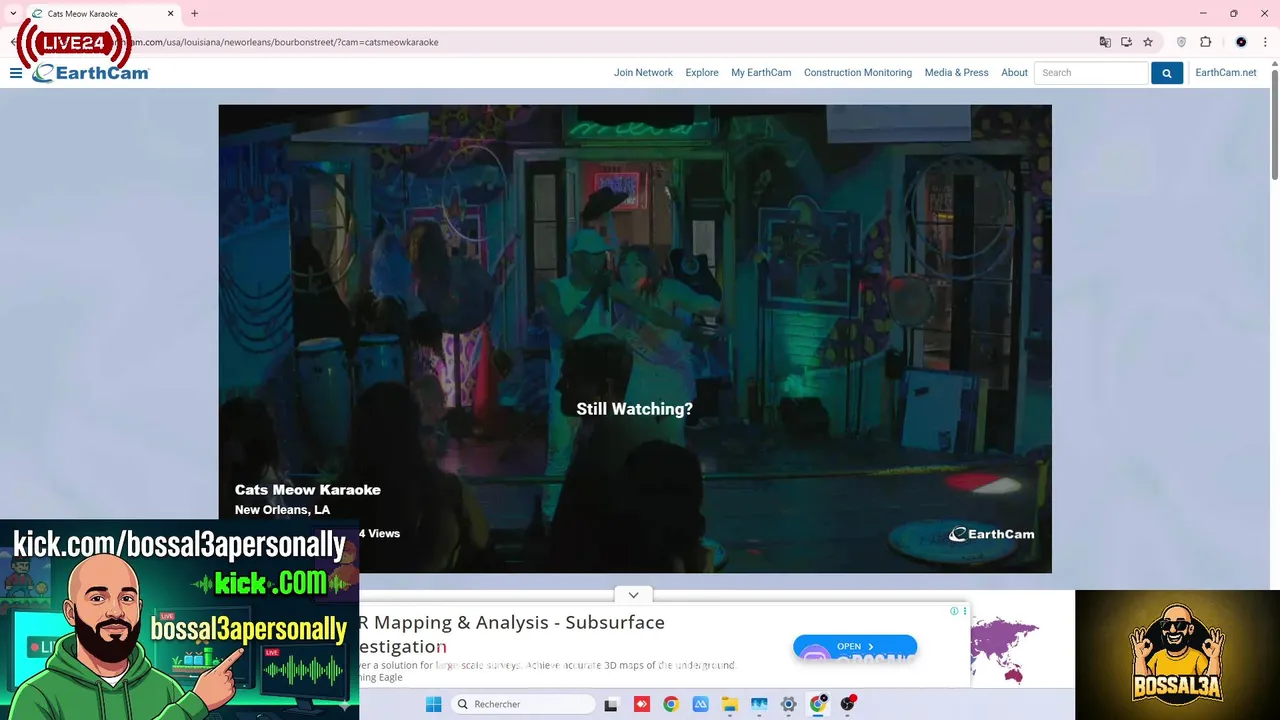Open the monitor-picture app on taskbar

pyautogui.click(x=759, y=704)
